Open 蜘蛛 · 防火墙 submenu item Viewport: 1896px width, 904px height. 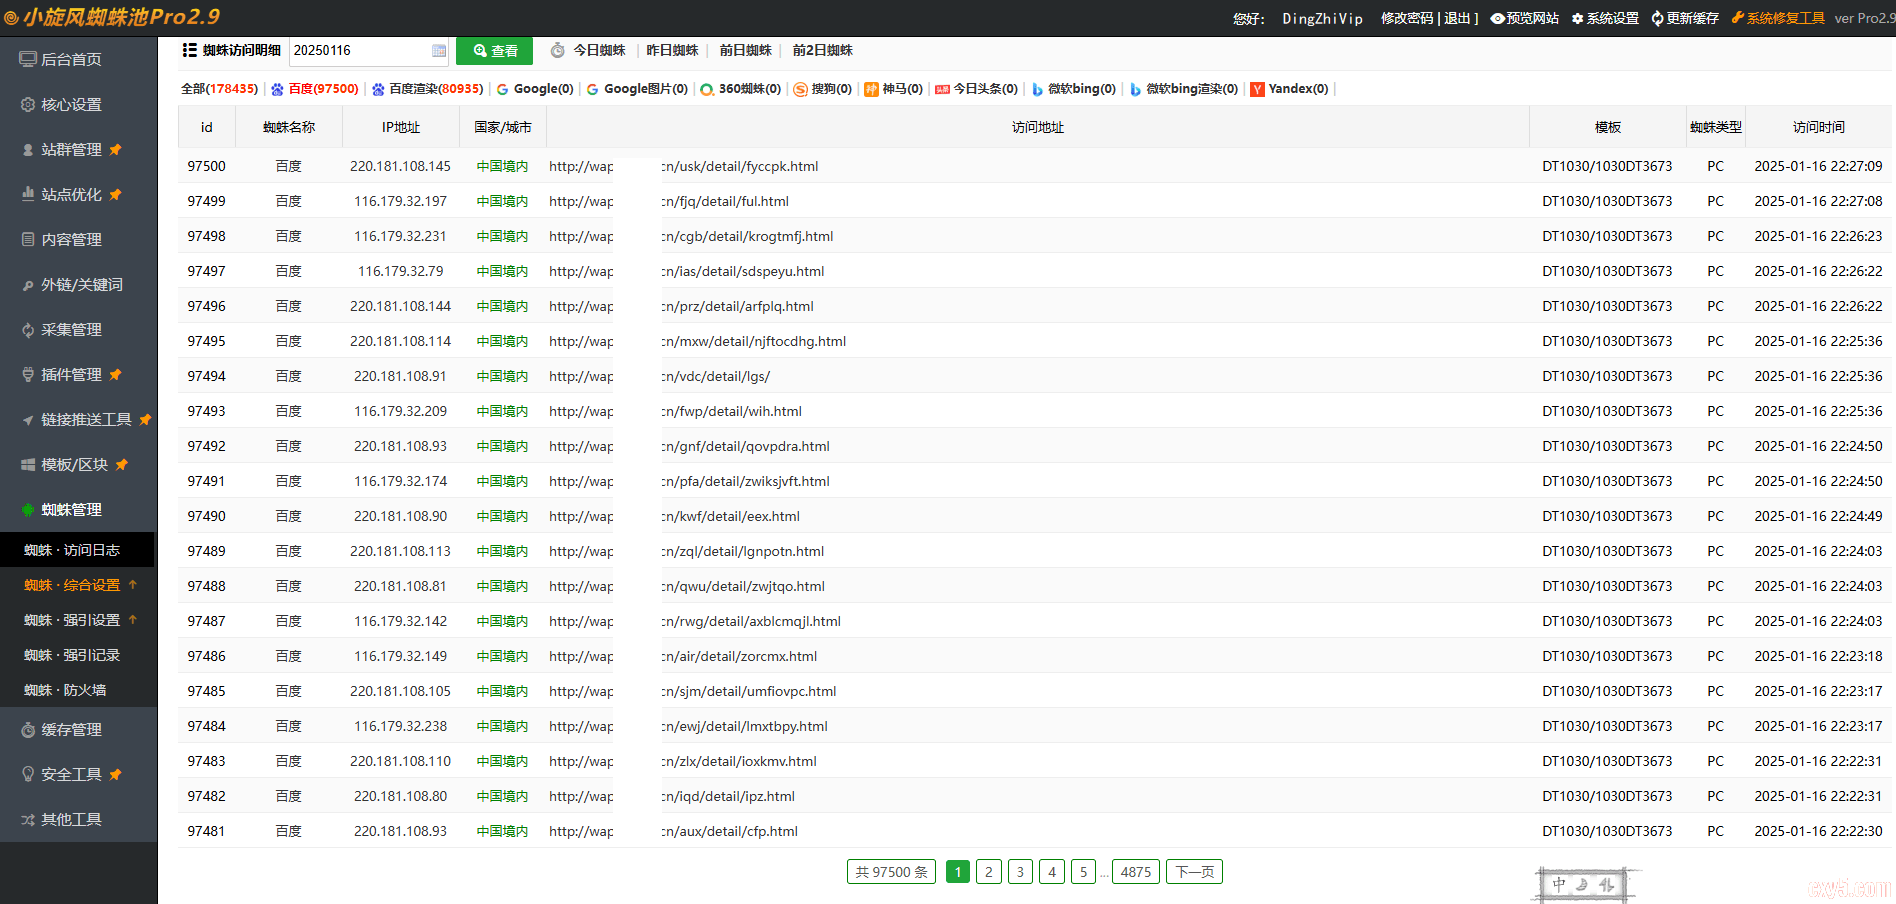pyautogui.click(x=65, y=690)
